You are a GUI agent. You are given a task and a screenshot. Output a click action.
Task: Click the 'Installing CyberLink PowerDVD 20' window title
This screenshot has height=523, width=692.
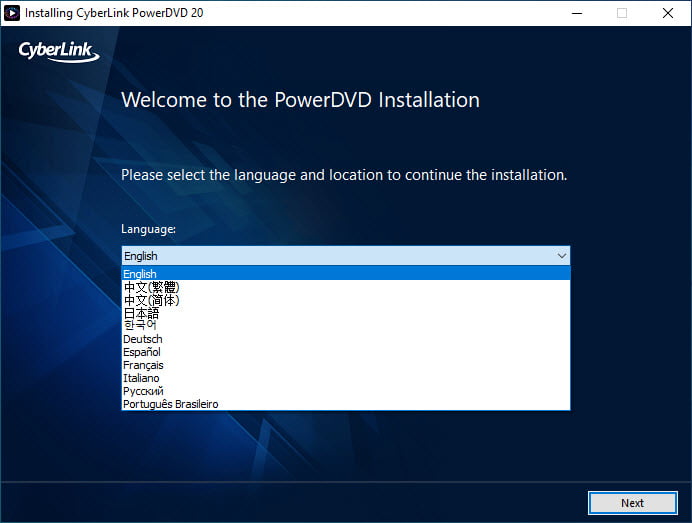tap(114, 13)
